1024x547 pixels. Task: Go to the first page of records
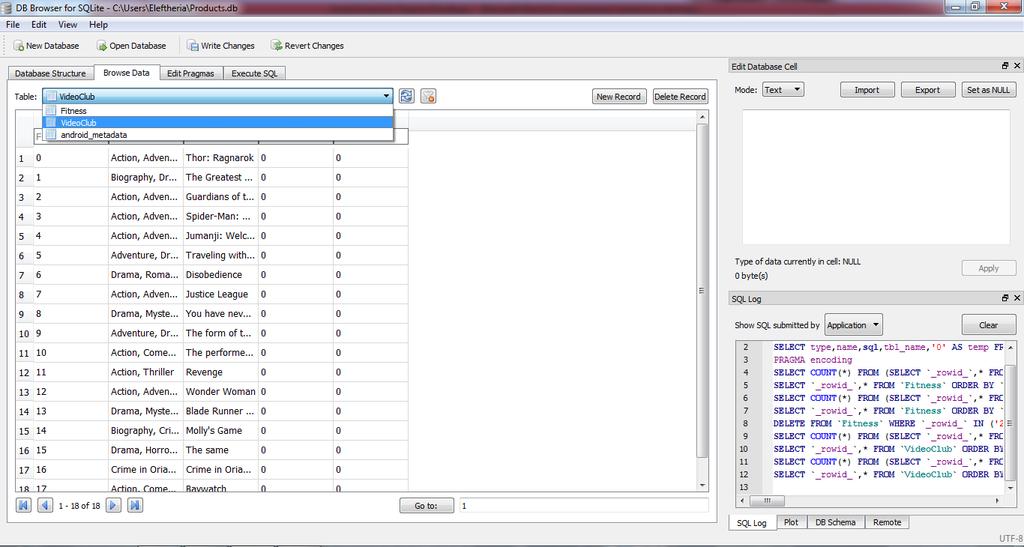point(24,505)
